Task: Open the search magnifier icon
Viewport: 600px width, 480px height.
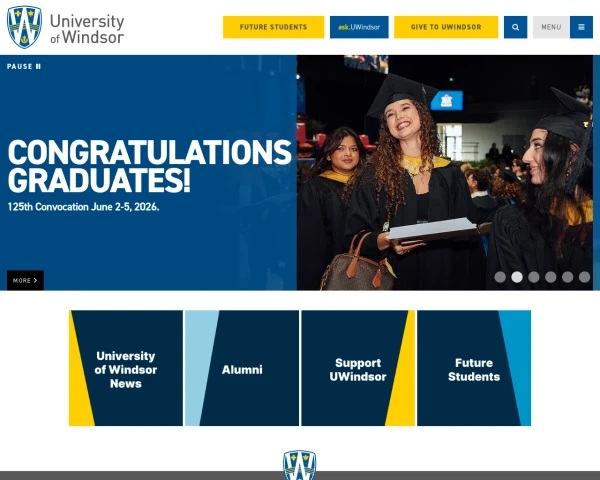Action: [x=515, y=27]
